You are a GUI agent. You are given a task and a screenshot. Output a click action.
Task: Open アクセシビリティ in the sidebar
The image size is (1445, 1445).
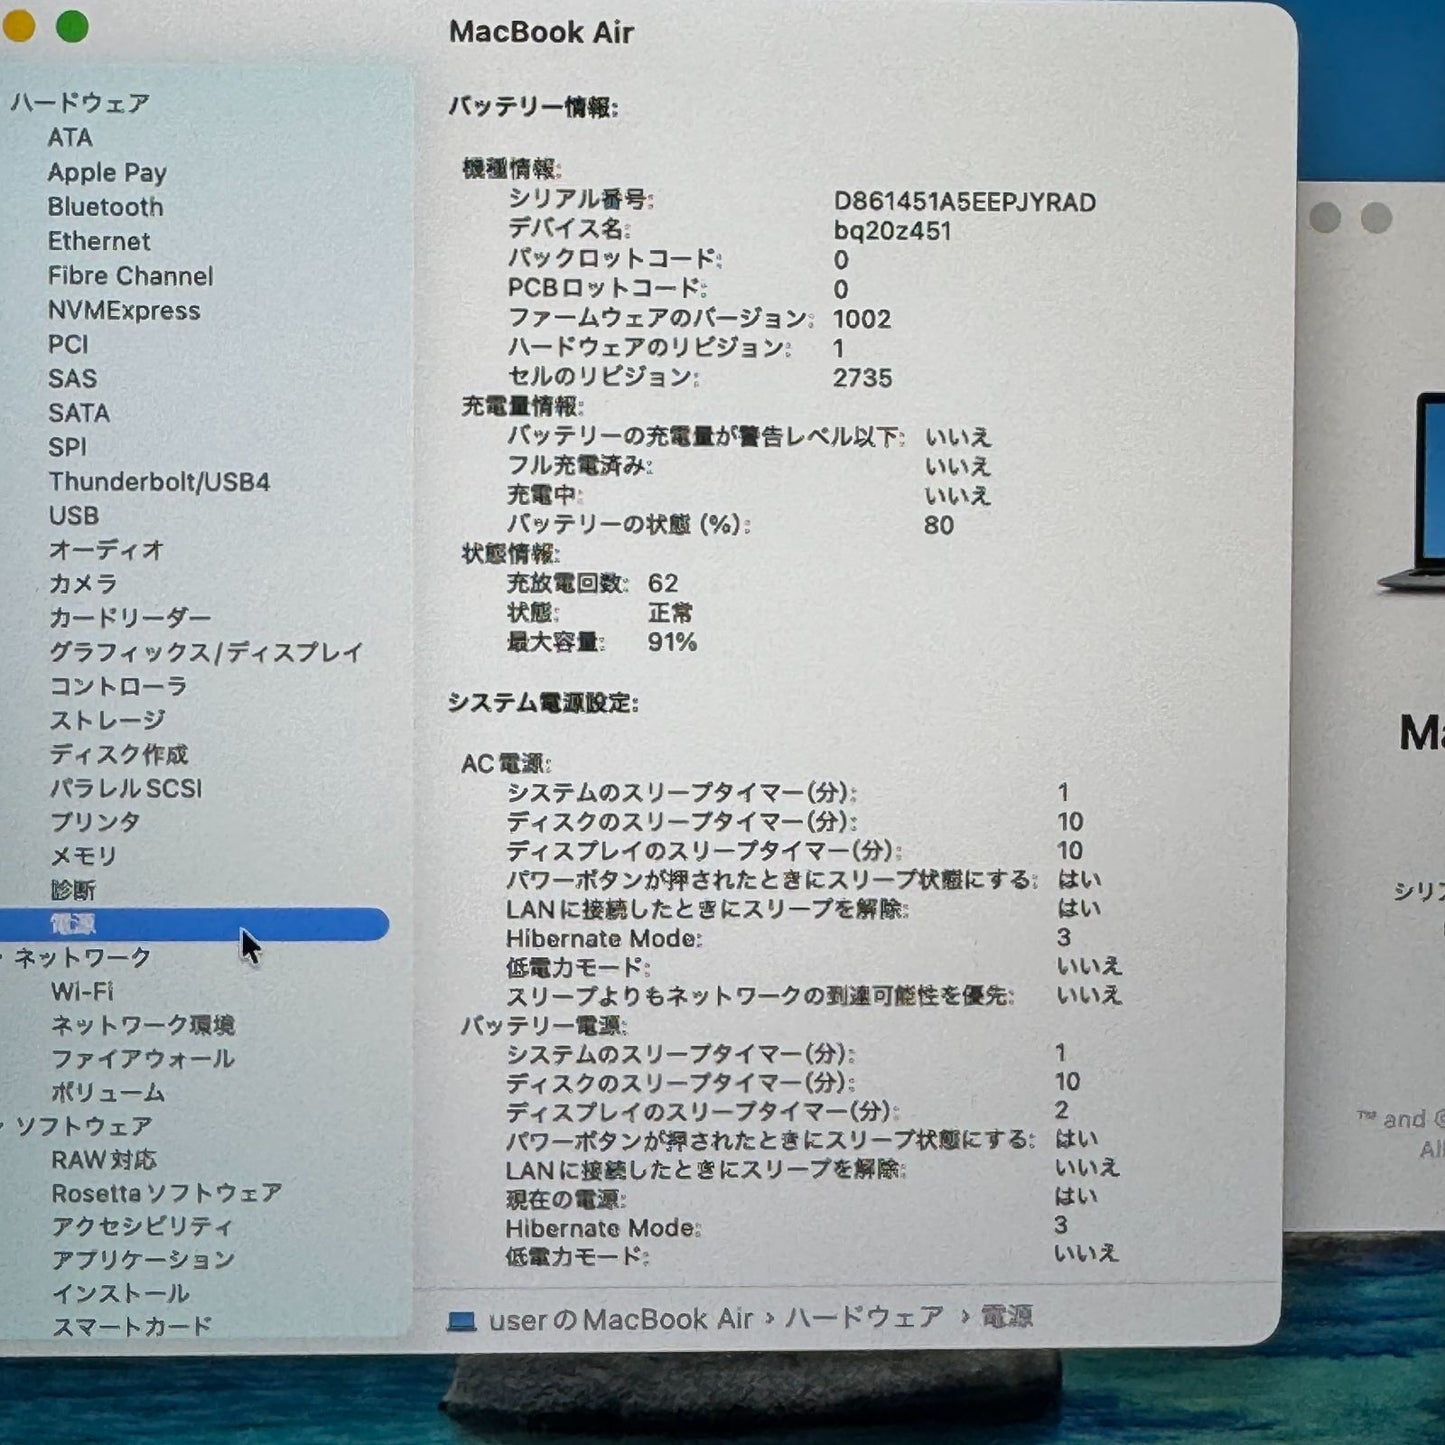click(142, 1226)
